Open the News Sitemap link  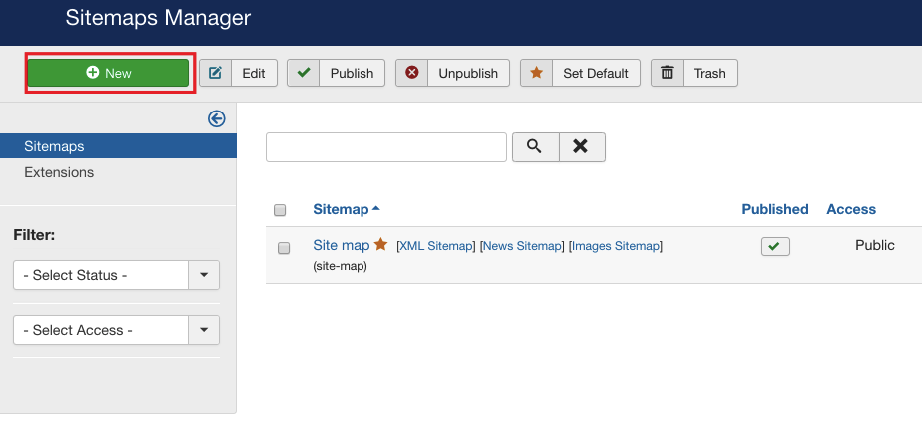pos(522,246)
